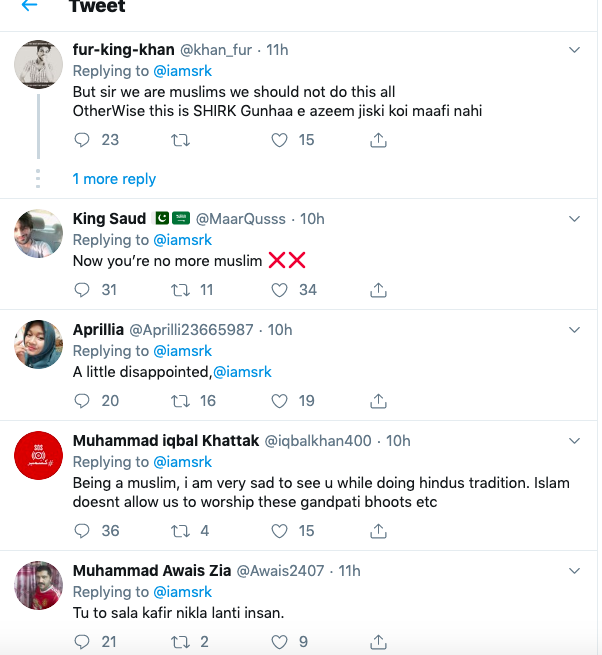Open more options on fur-king-khan's tweet
Image resolution: width=602 pixels, height=655 pixels.
[575, 49]
